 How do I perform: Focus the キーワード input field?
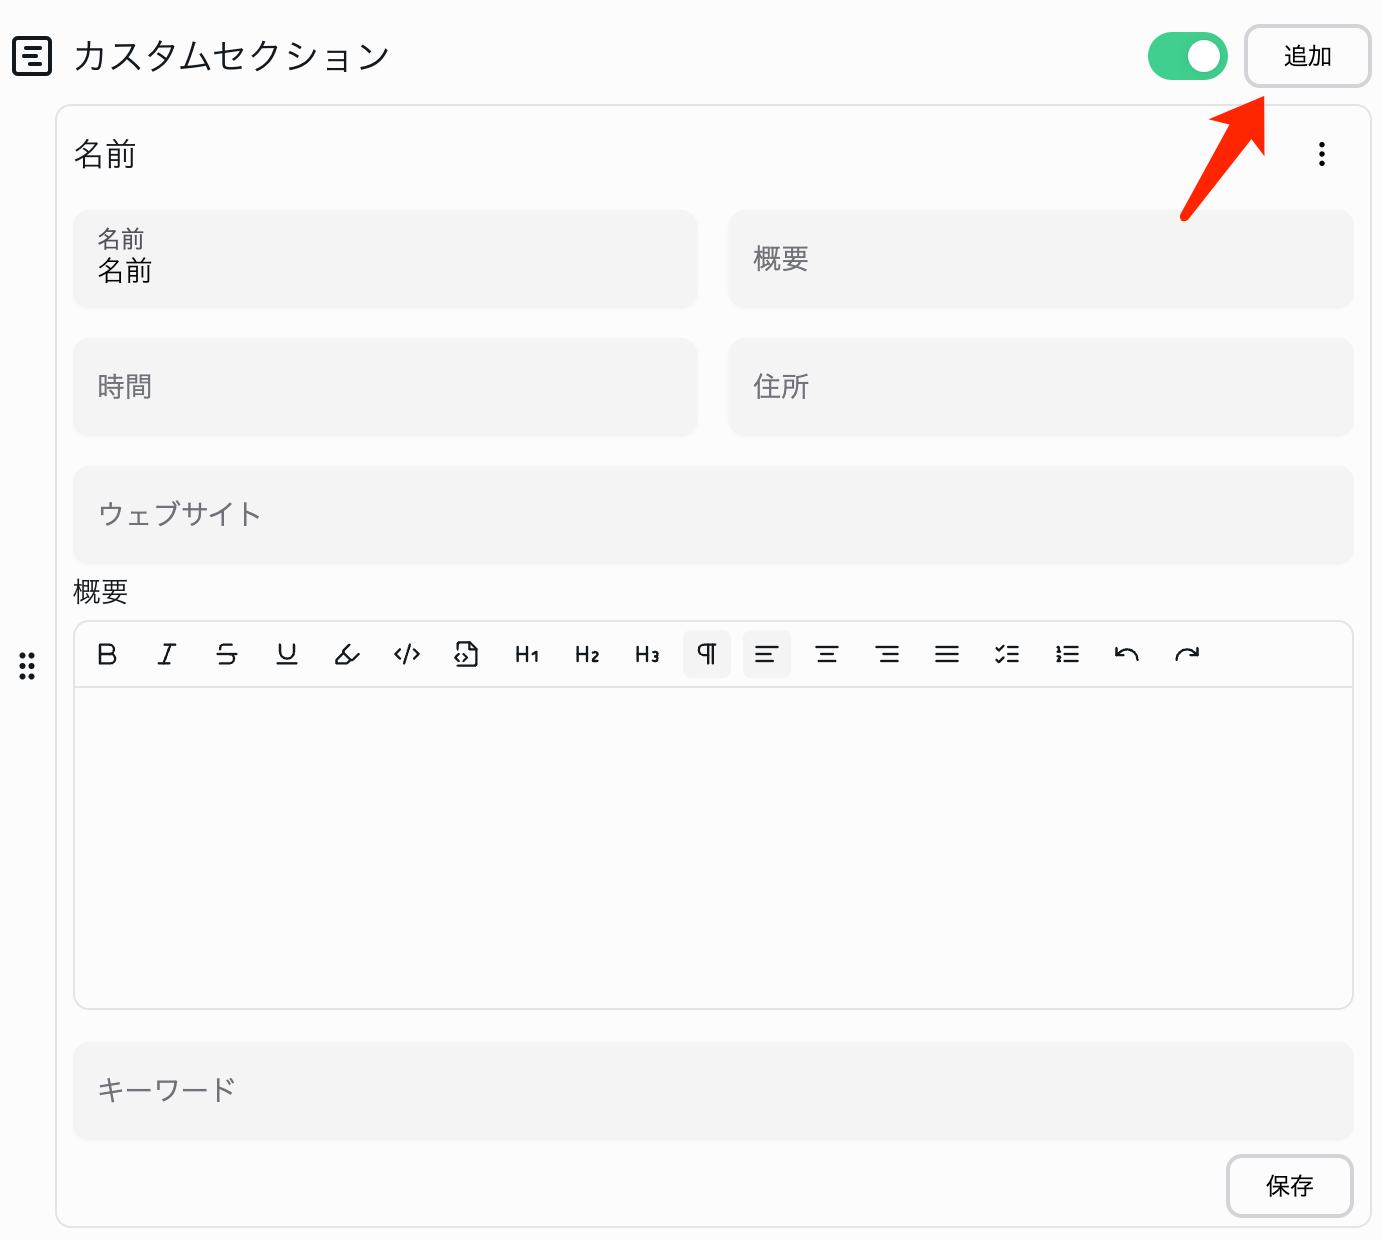point(713,1090)
